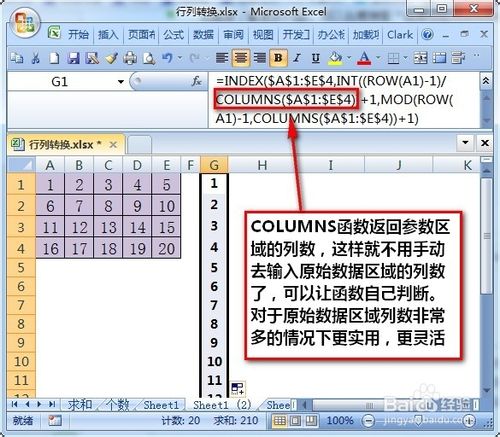Collapse the formula bar chevron
Screen dimensions: 500x437
pyautogui.click(x=486, y=81)
